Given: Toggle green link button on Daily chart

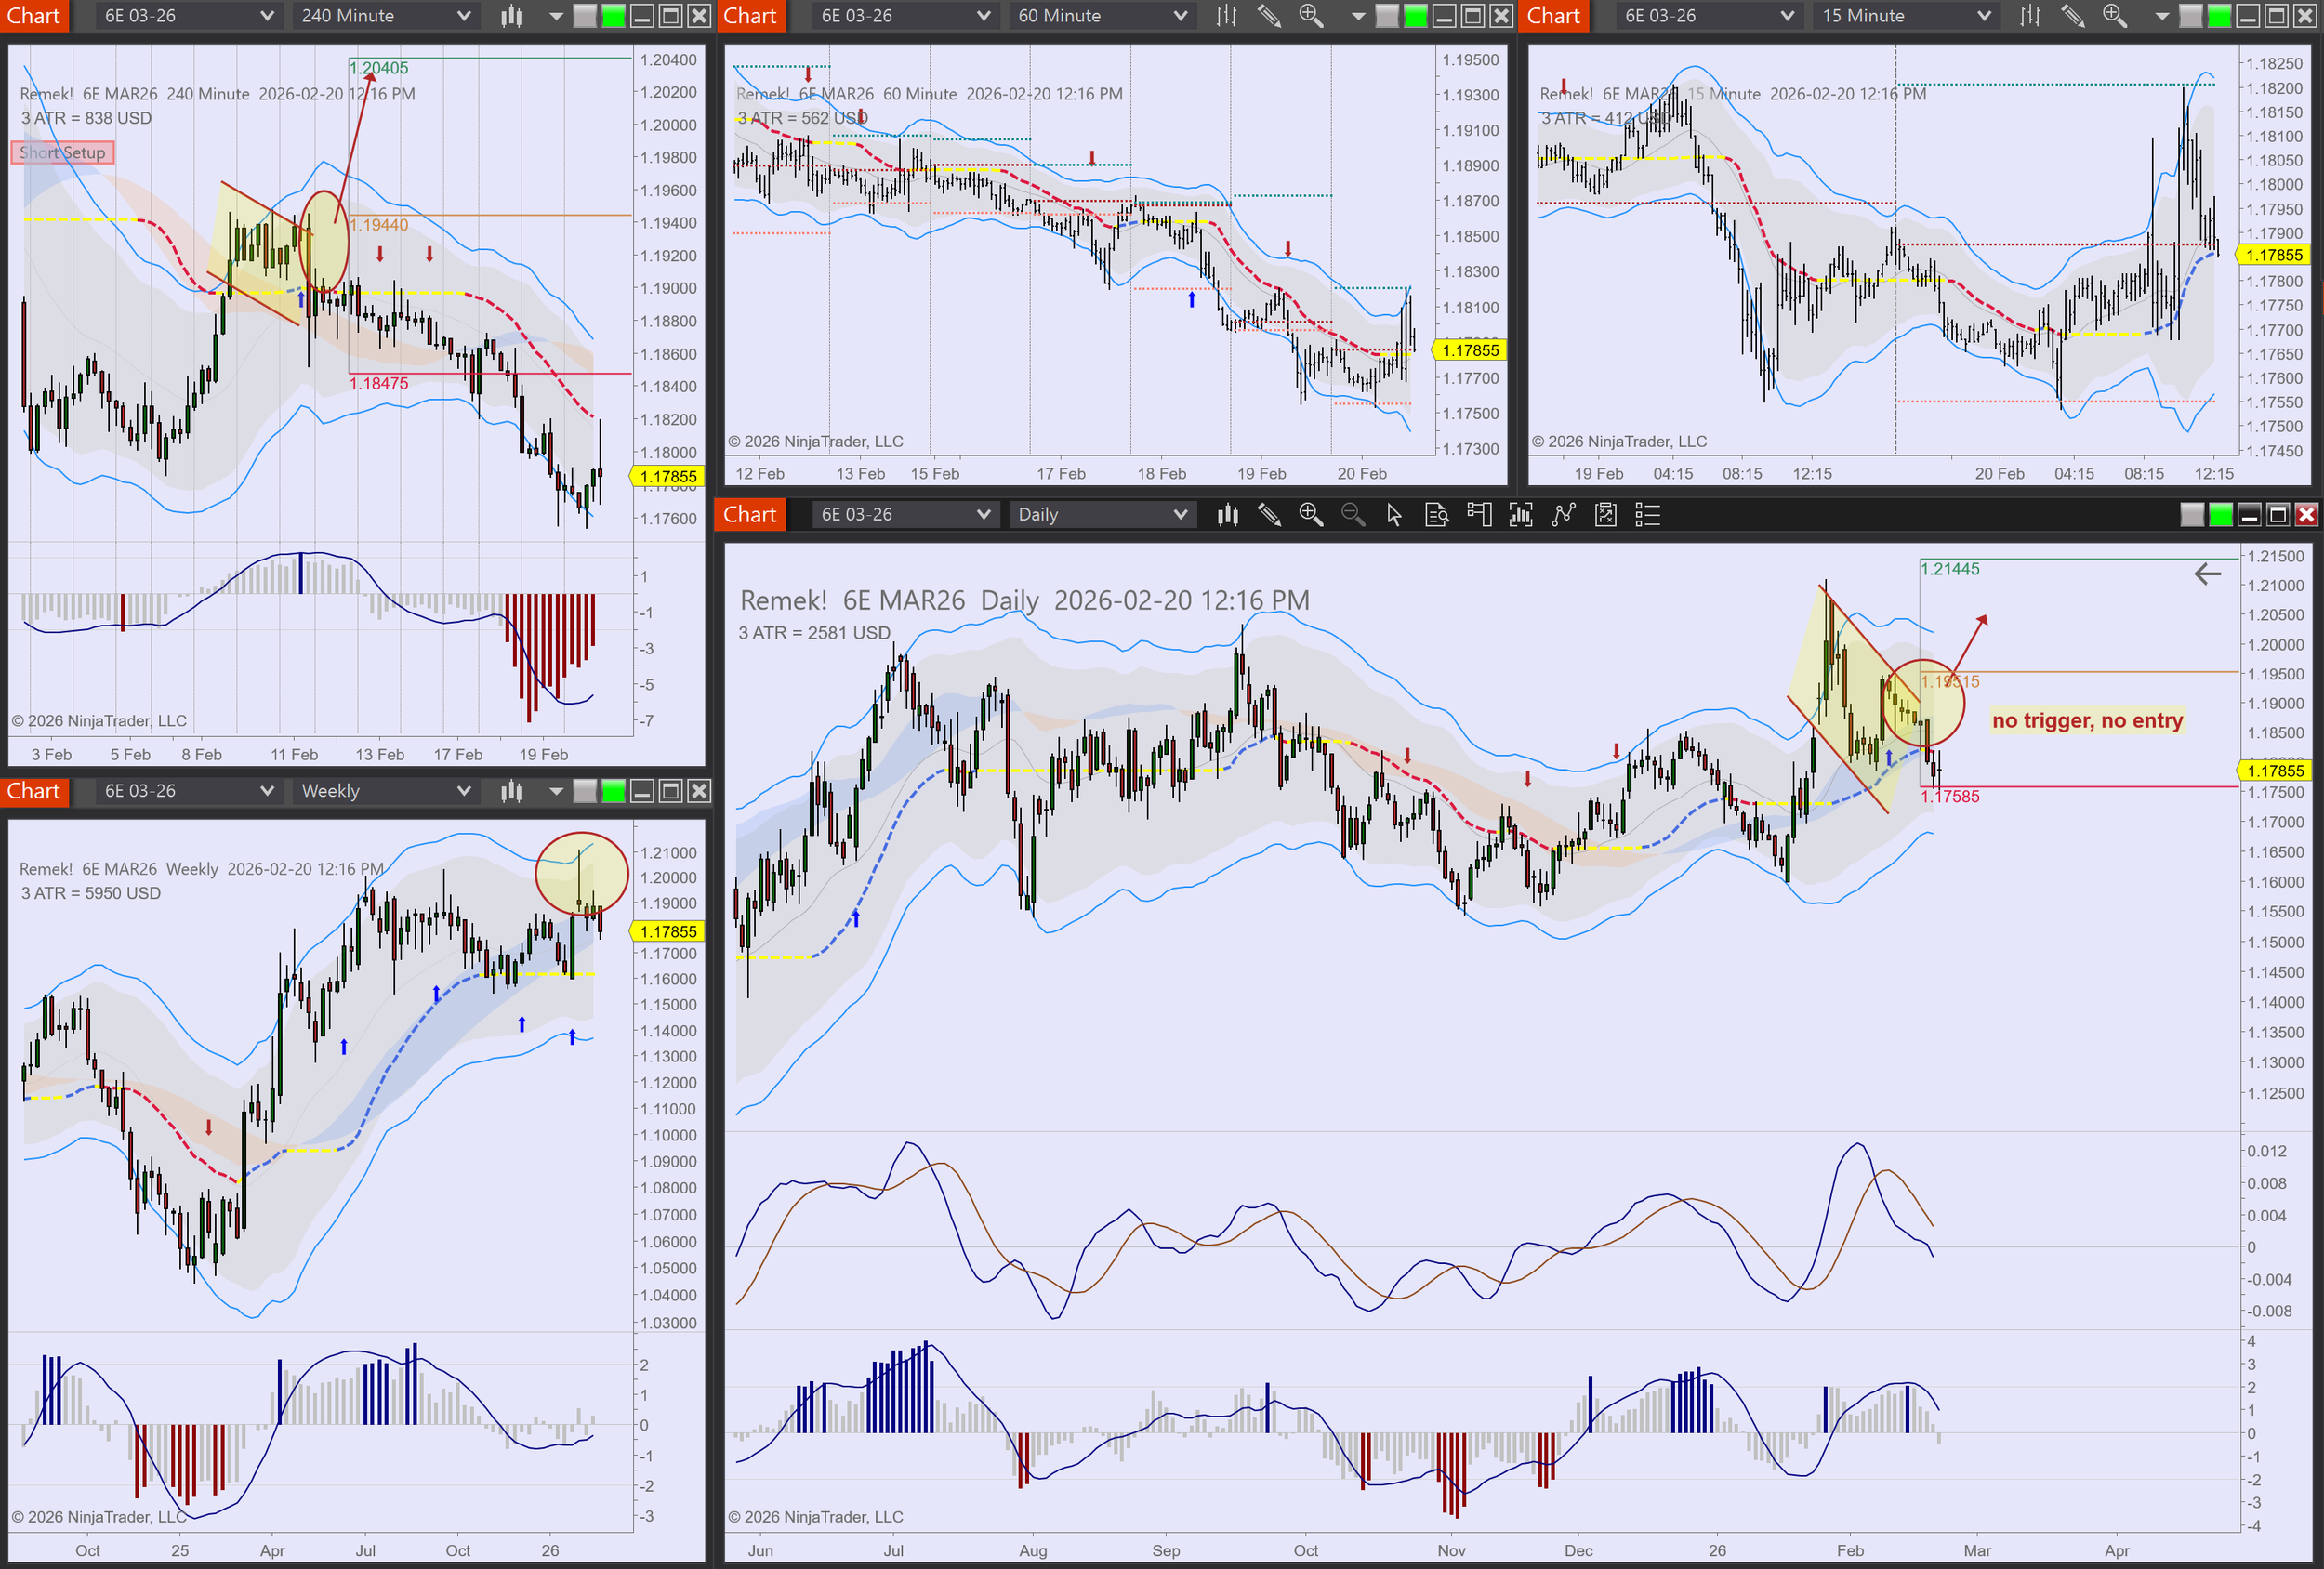Looking at the screenshot, I should pos(2220,515).
